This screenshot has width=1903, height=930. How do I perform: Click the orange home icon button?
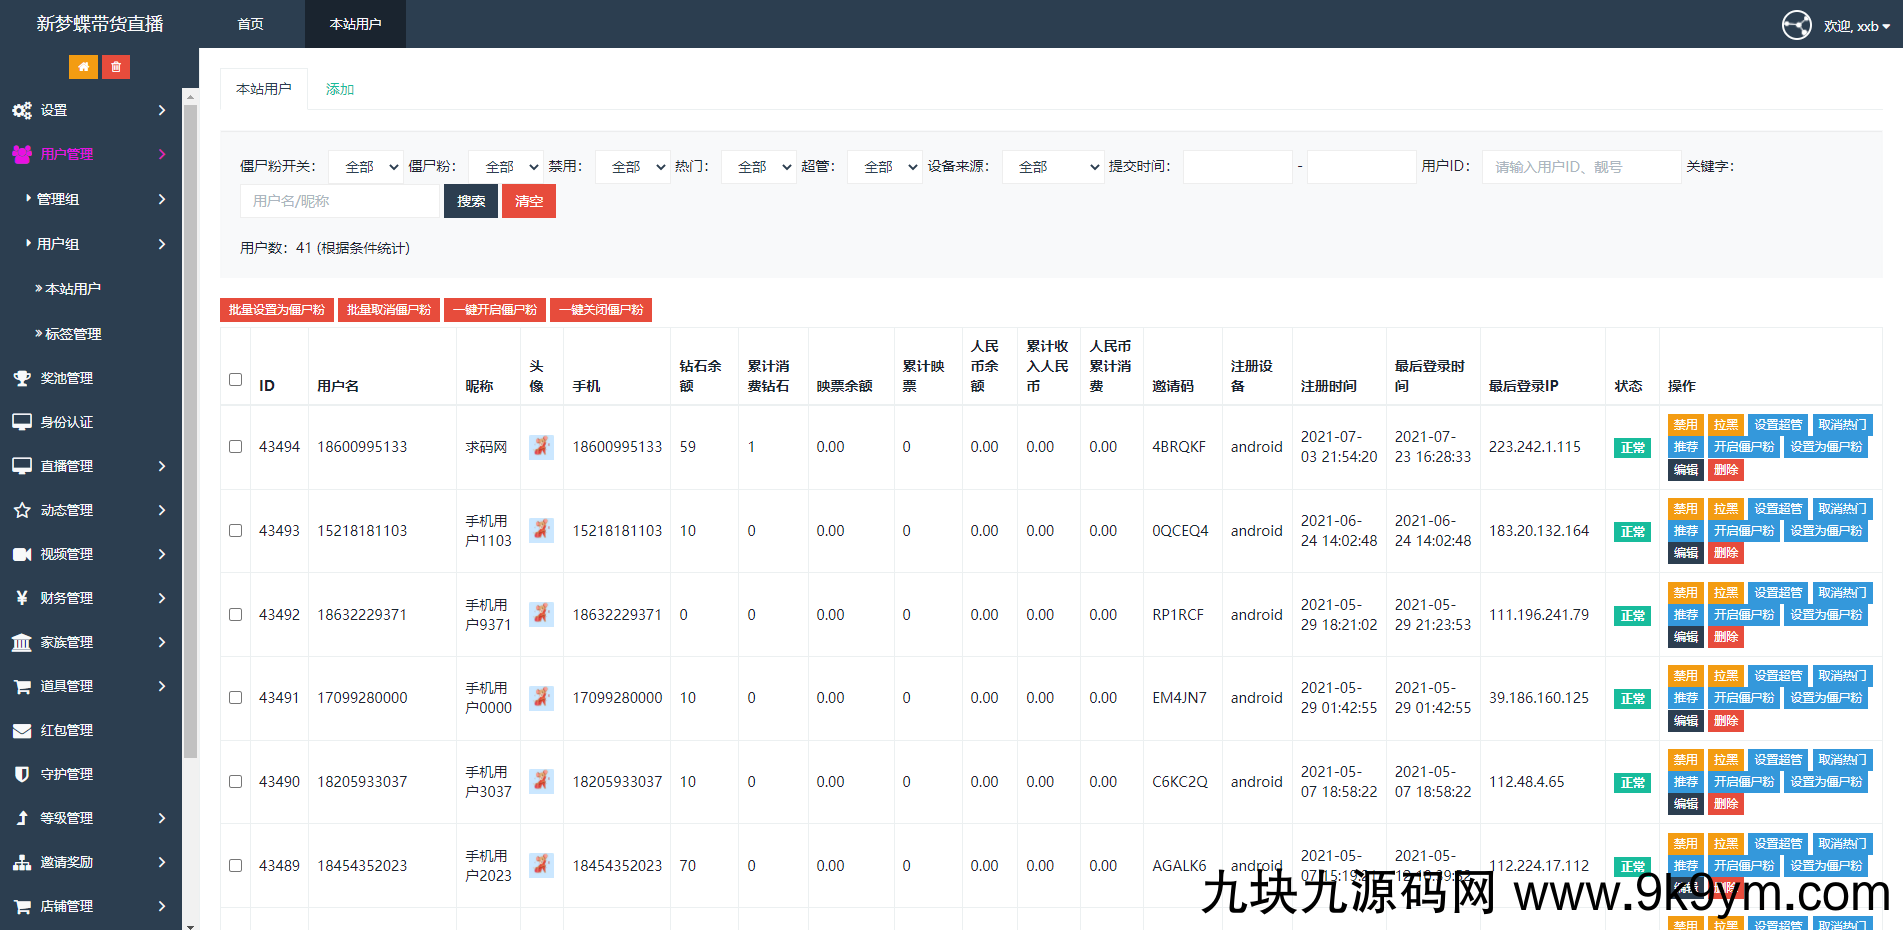pyautogui.click(x=83, y=67)
